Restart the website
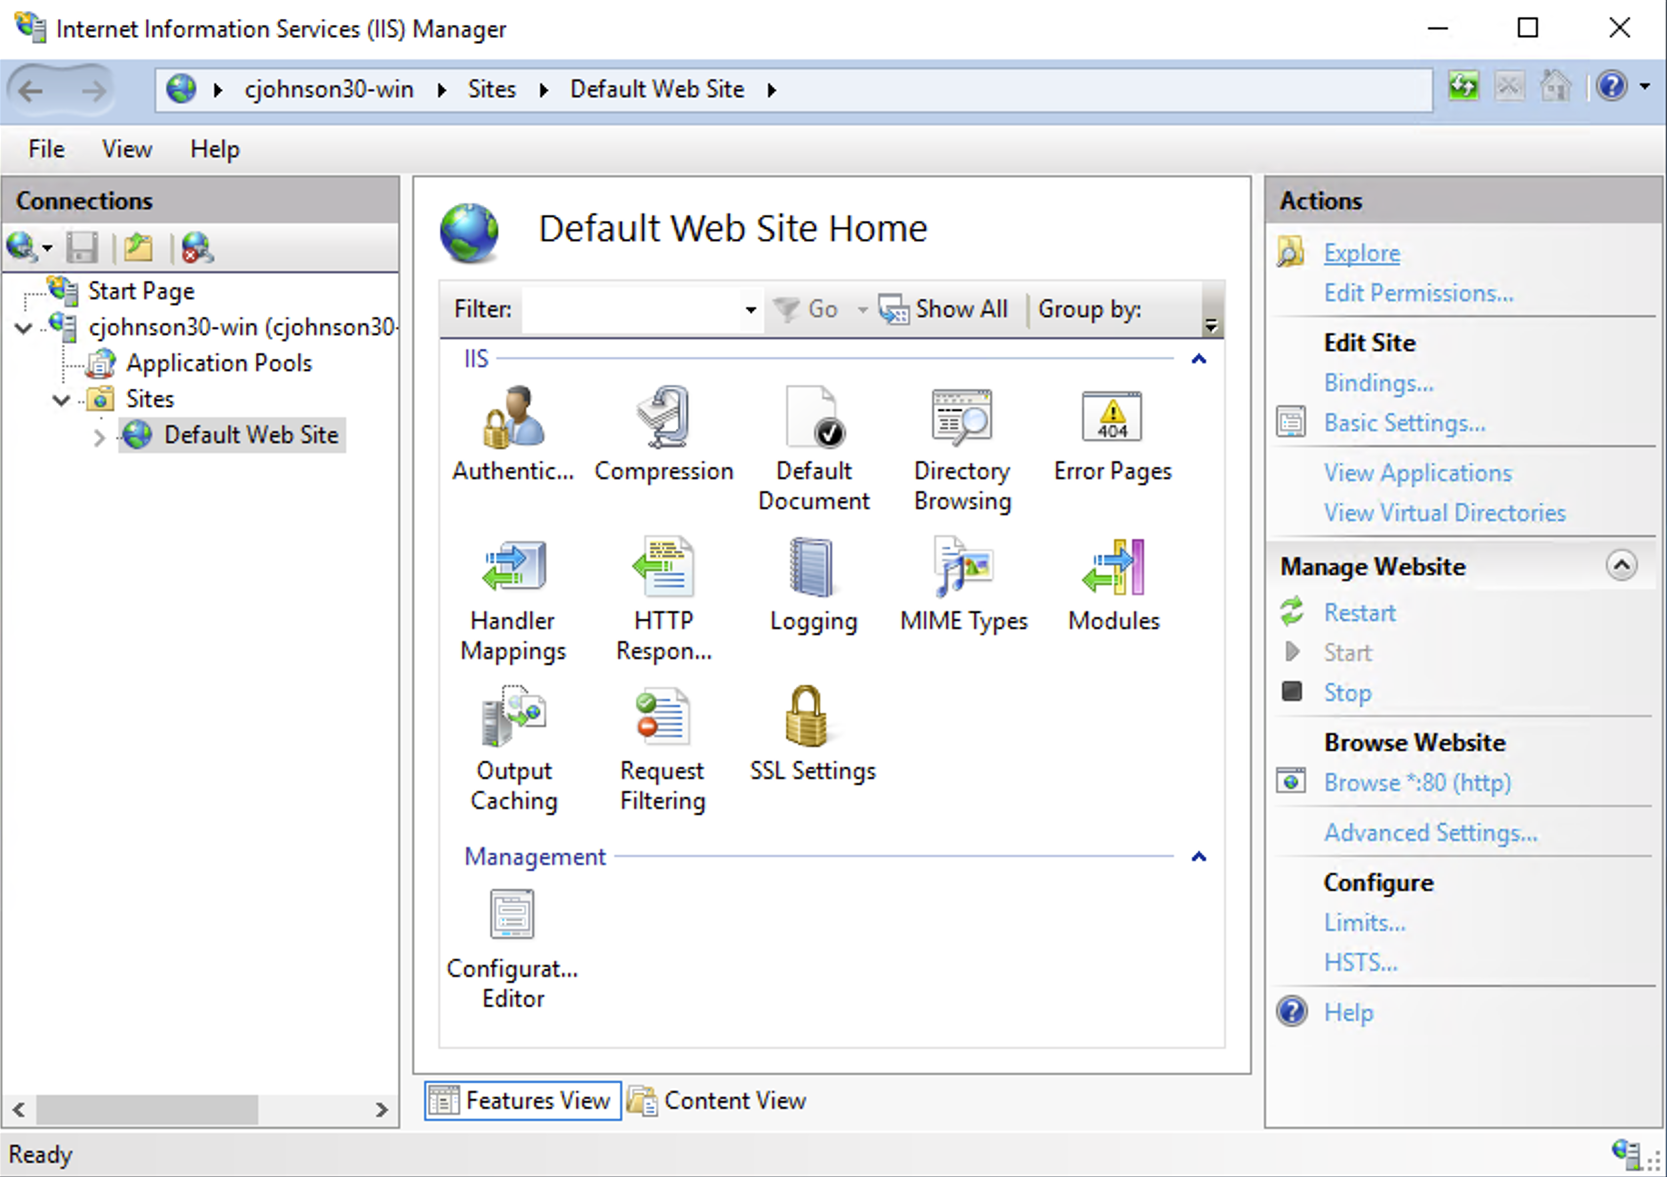 1359,613
